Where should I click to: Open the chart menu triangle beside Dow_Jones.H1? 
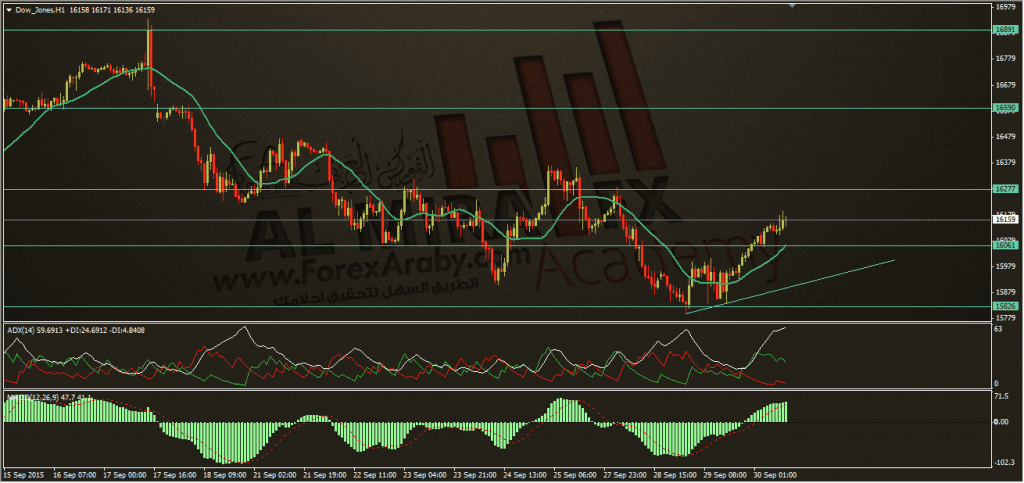pos(8,10)
